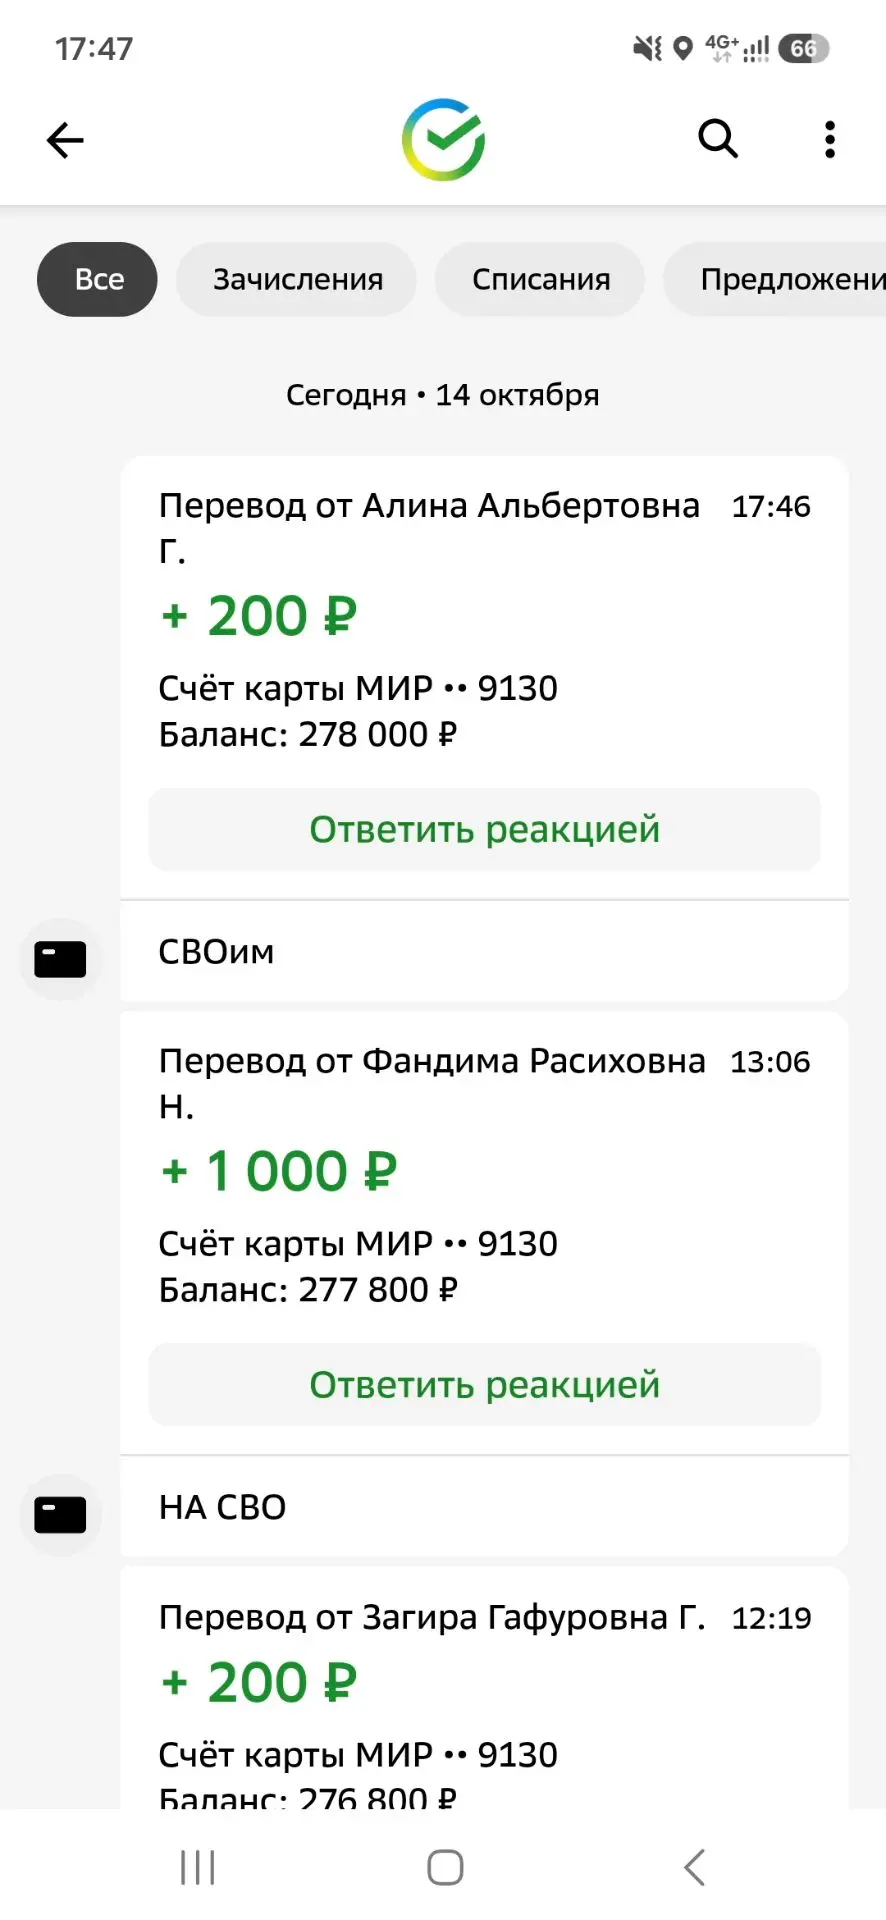Reply with reaction to Алина's transfer
The height and width of the screenshot is (1920, 886).
484,829
